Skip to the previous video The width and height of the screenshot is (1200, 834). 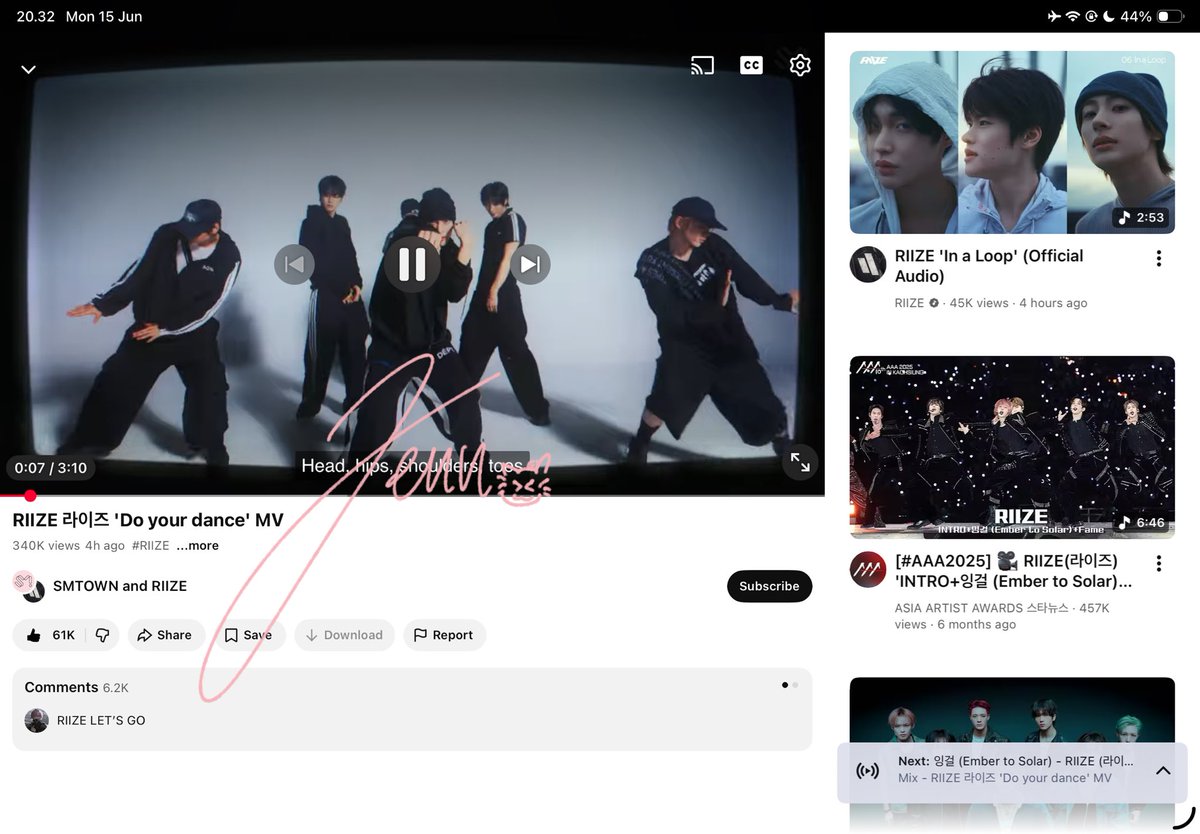[x=294, y=264]
